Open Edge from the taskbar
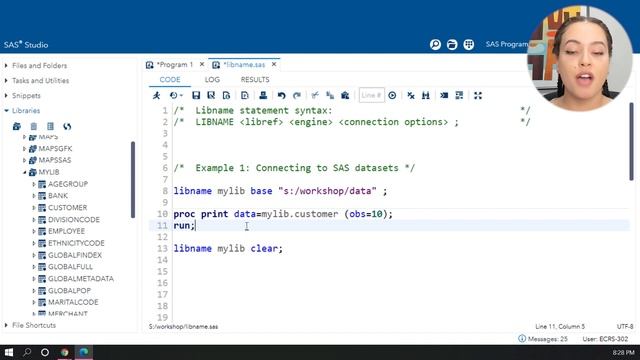Screen dimensions: 640x360 click(84, 352)
